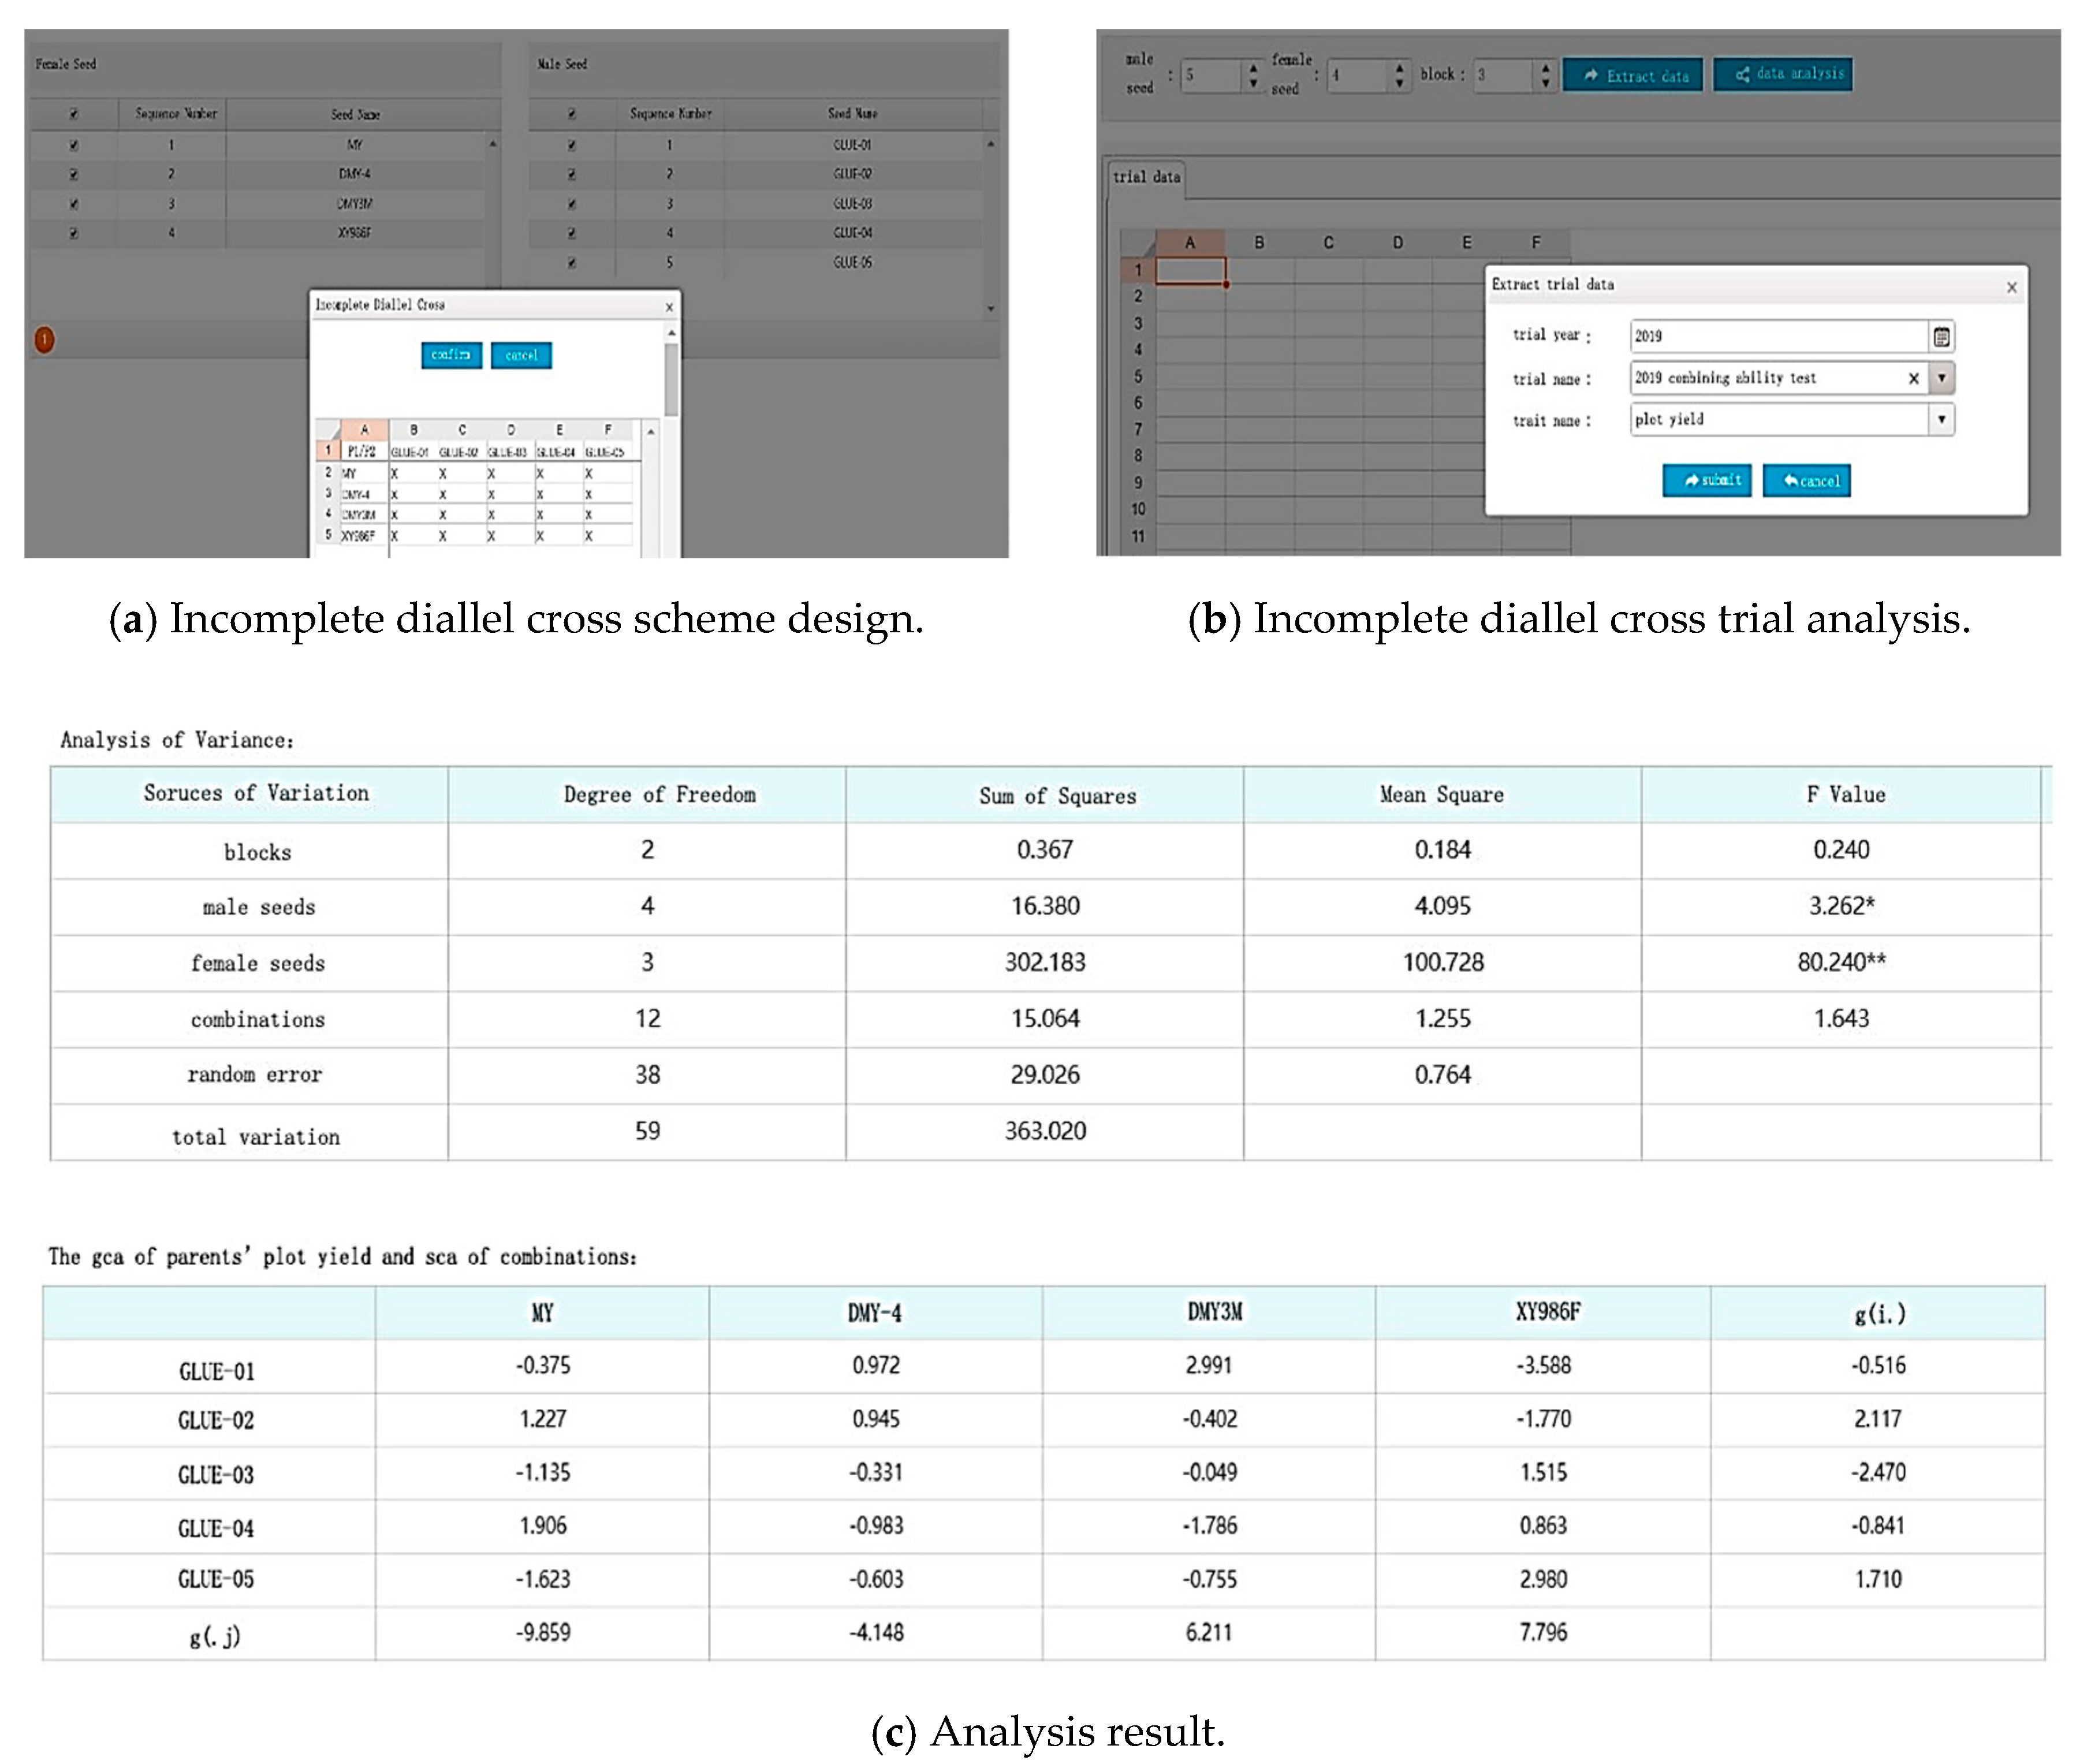Click the orange page 1 badge

45,340
